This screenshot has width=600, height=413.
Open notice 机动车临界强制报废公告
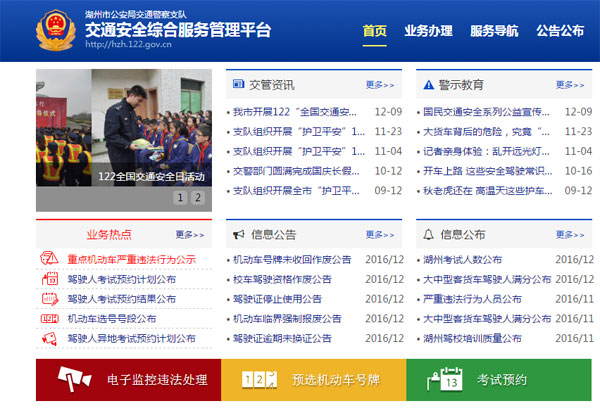click(287, 318)
